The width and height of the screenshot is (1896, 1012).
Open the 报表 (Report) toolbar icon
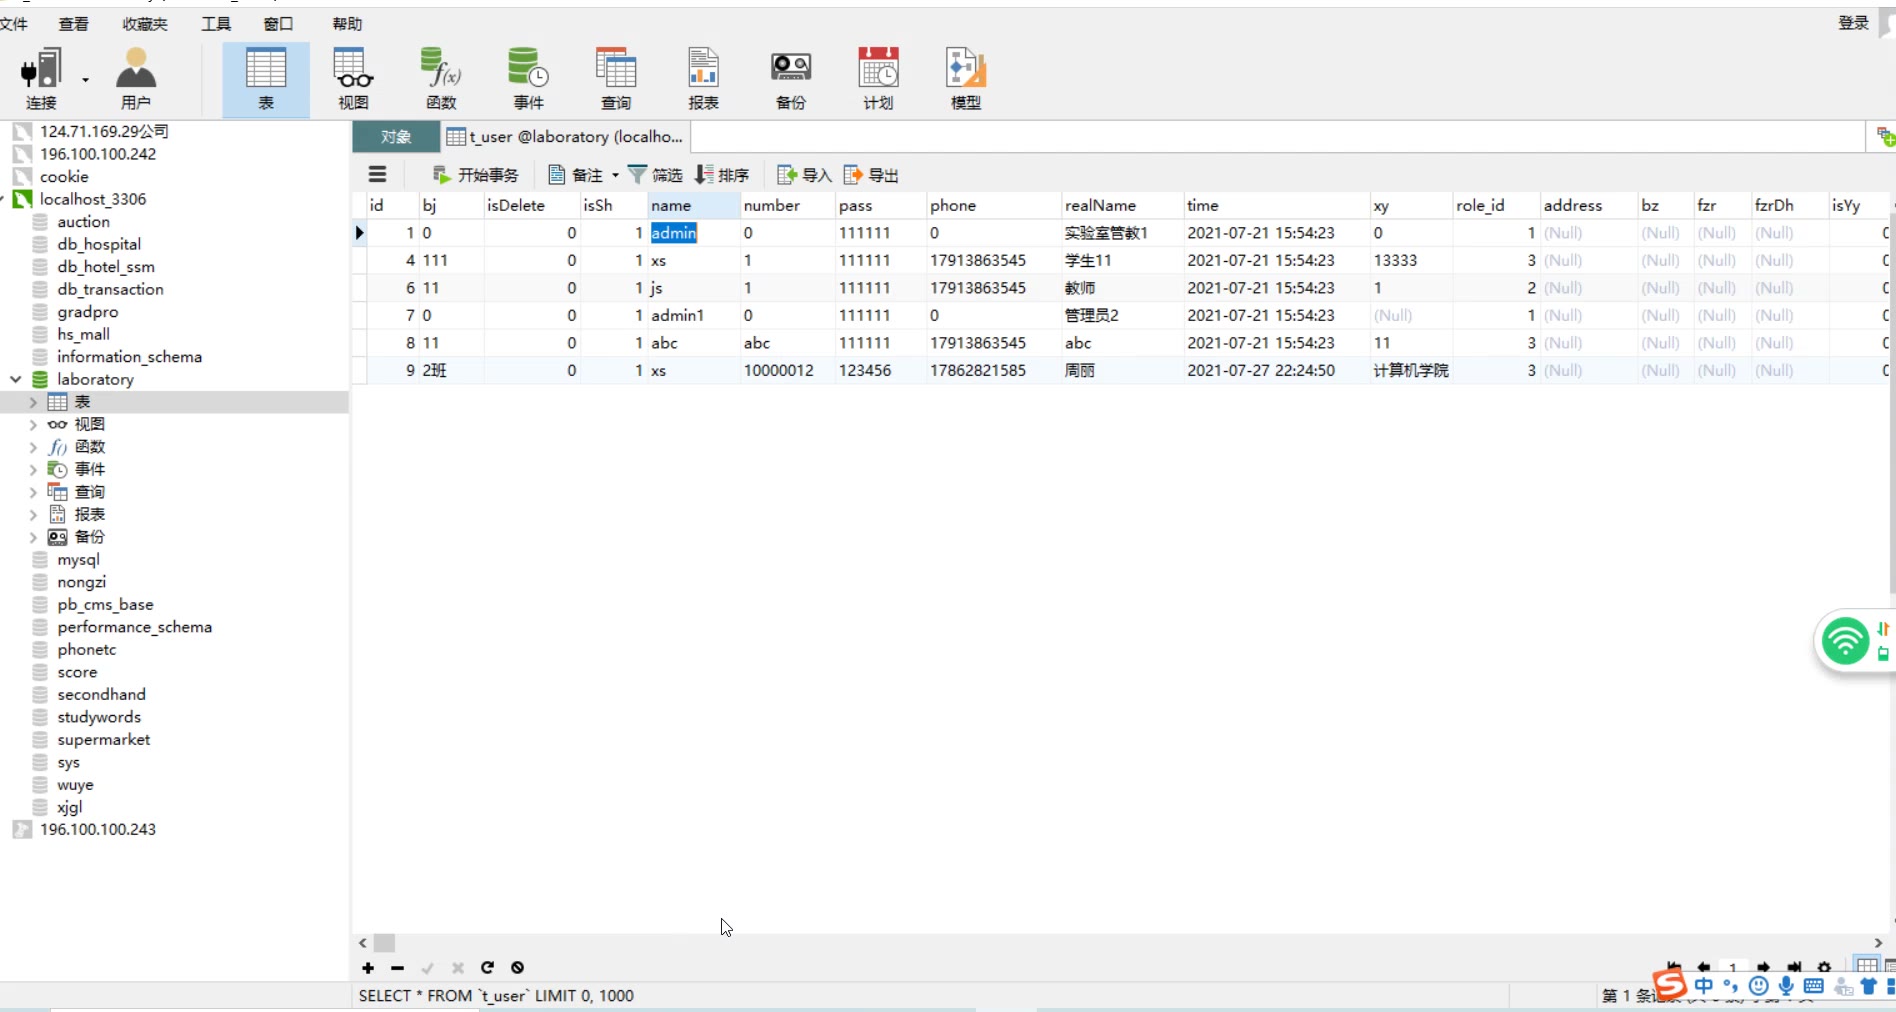703,79
